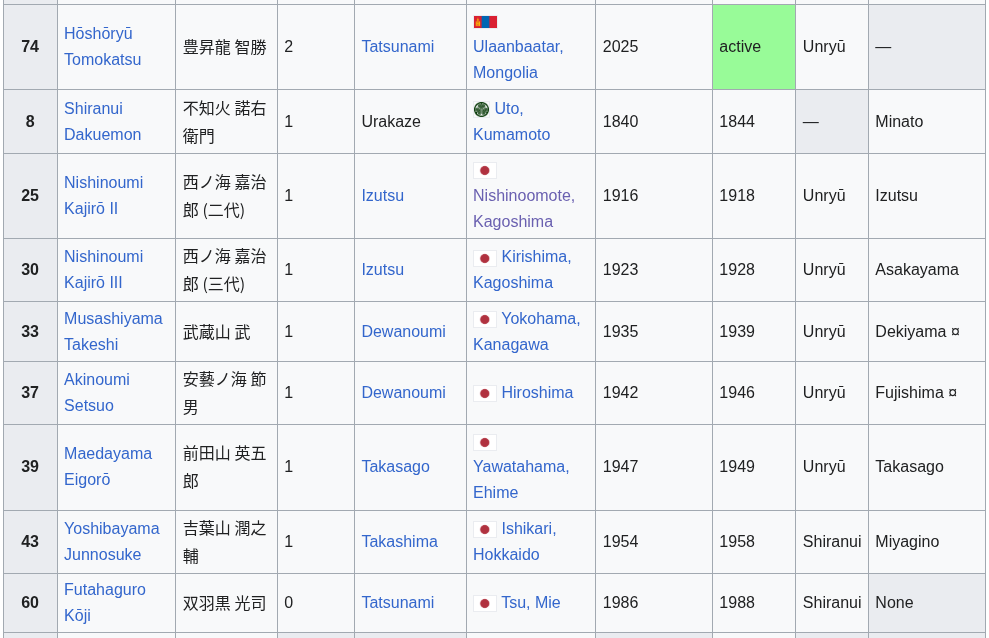This screenshot has width=989, height=638.
Task: Follow the Izutsu stable link in Nishinoumi Kajirō III row
Action: [x=382, y=269]
